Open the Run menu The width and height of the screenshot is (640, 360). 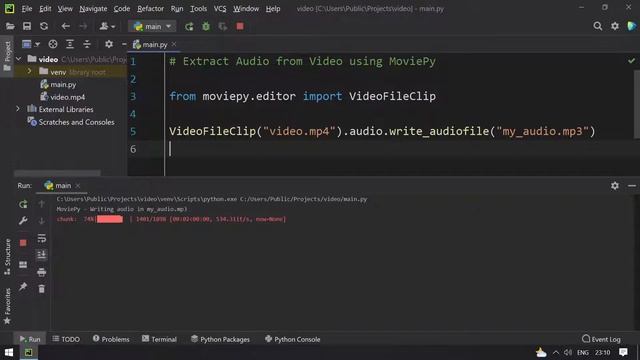pos(177,9)
